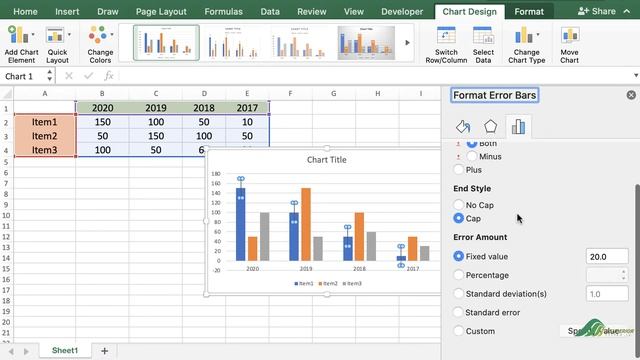The image size is (640, 360).
Task: Open the Change Colors palette
Action: (x=100, y=44)
